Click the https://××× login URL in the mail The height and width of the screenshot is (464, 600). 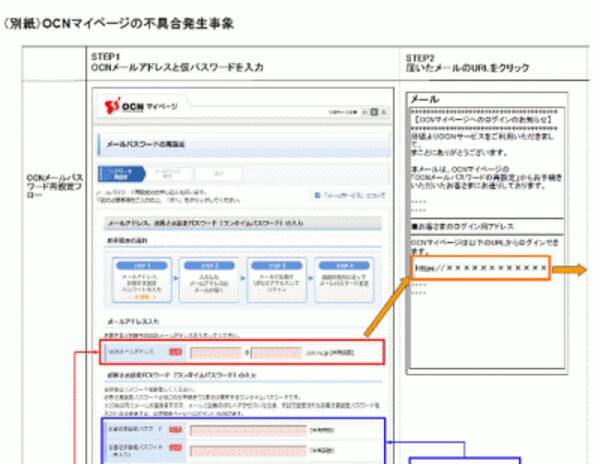pyautogui.click(x=481, y=268)
